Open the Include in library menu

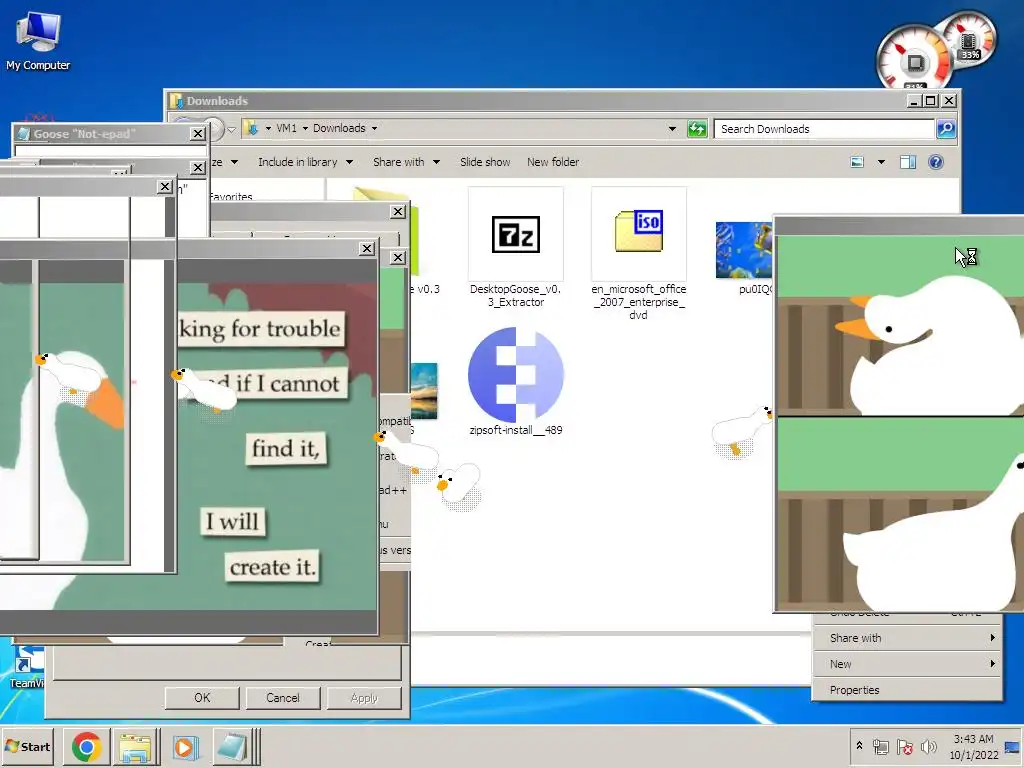[x=305, y=162]
